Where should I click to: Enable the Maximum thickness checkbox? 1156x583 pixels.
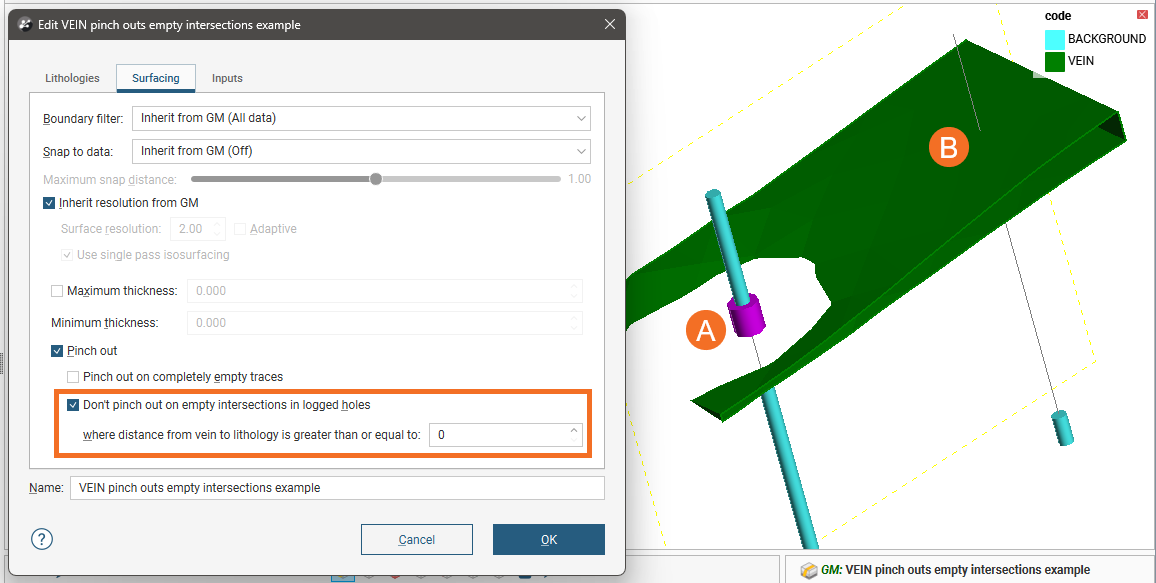57,291
